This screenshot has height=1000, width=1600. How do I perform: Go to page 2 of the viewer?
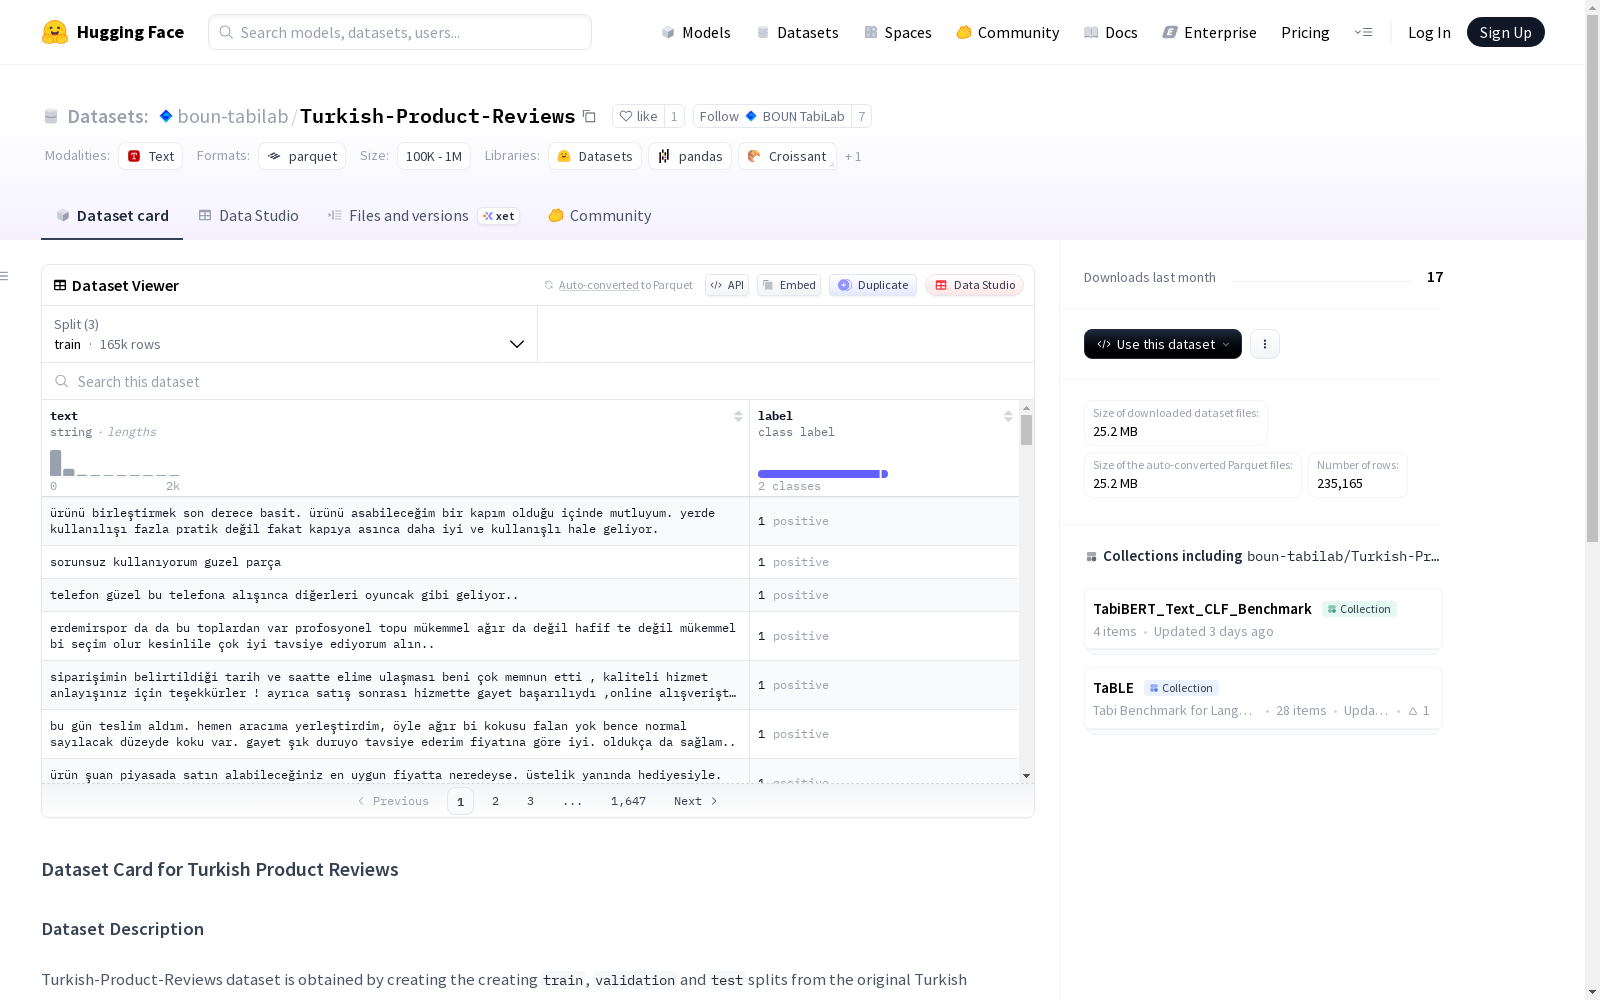point(495,801)
